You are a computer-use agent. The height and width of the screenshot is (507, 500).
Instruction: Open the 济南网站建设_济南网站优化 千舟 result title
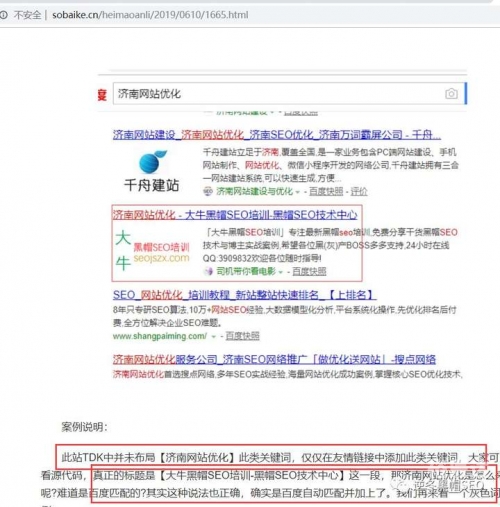coord(277,135)
